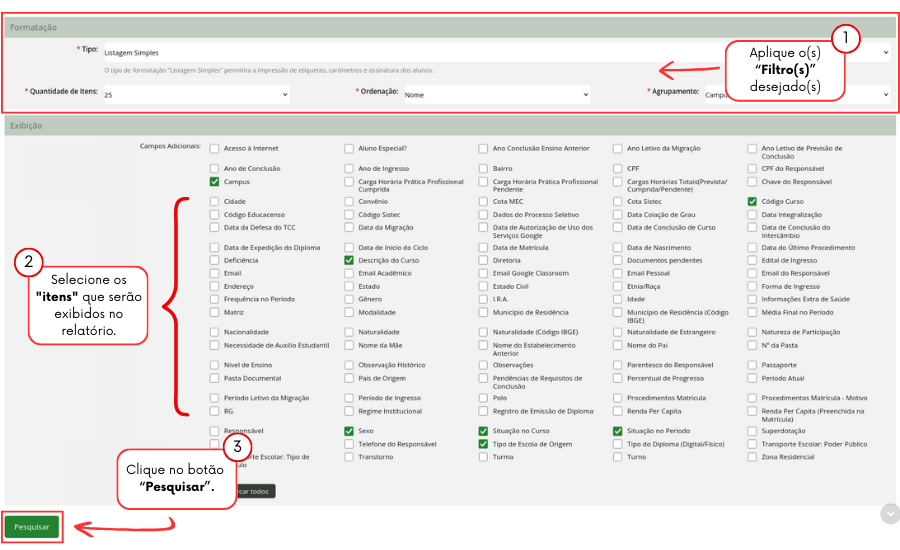Uncheck the Tipo de Escola de Origem checkbox
Image resolution: width=900 pixels, height=550 pixels.
[483, 444]
